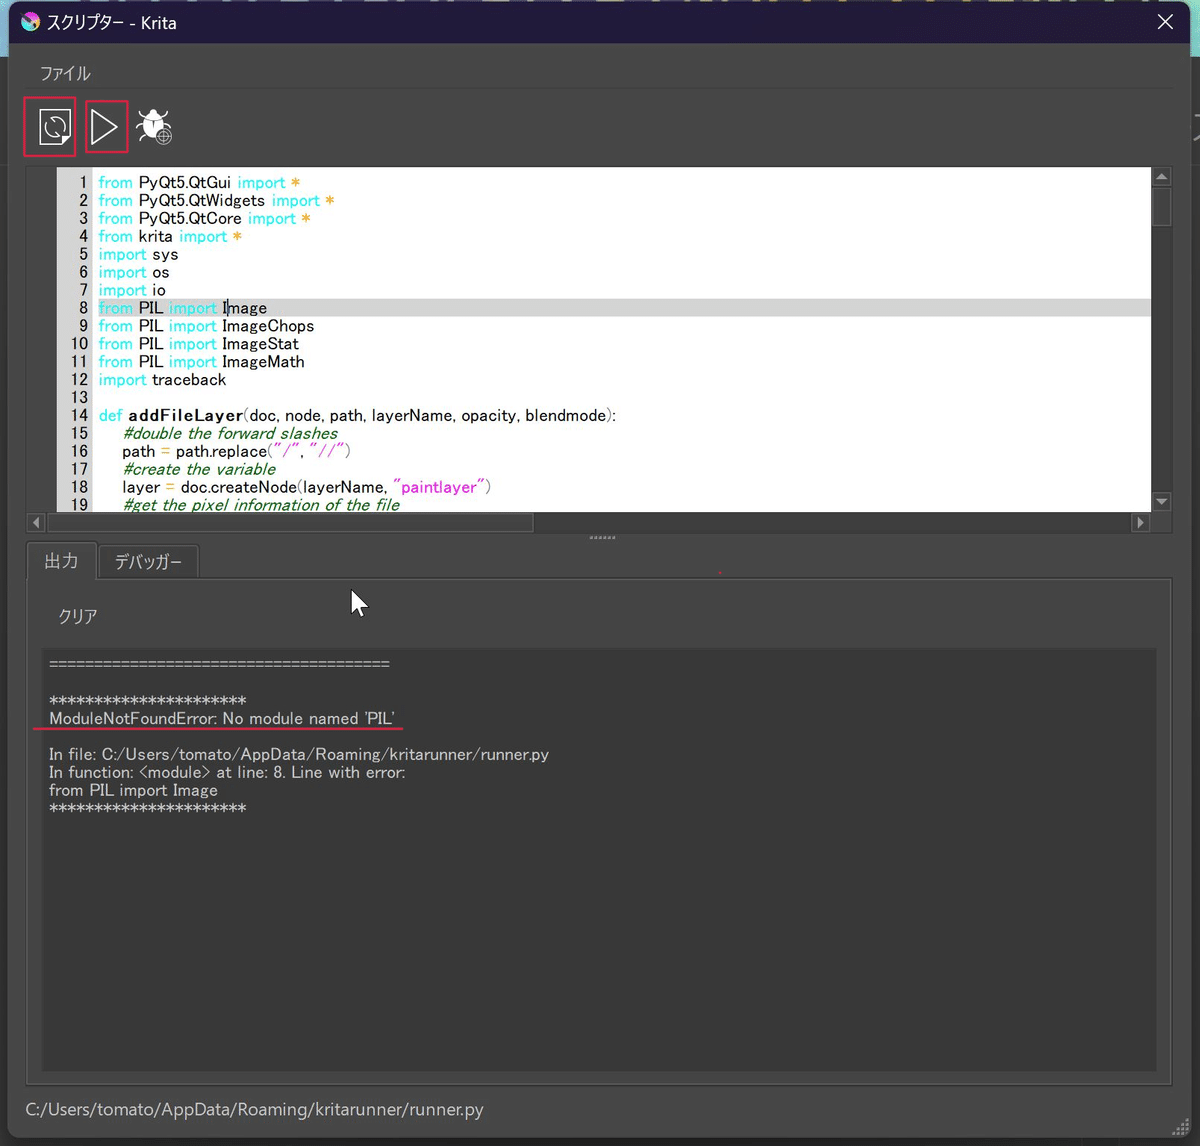Viewport: 1200px width, 1146px height.
Task: Click the 'In file: C:/Users/tomato' output line
Action: pyautogui.click(x=299, y=755)
